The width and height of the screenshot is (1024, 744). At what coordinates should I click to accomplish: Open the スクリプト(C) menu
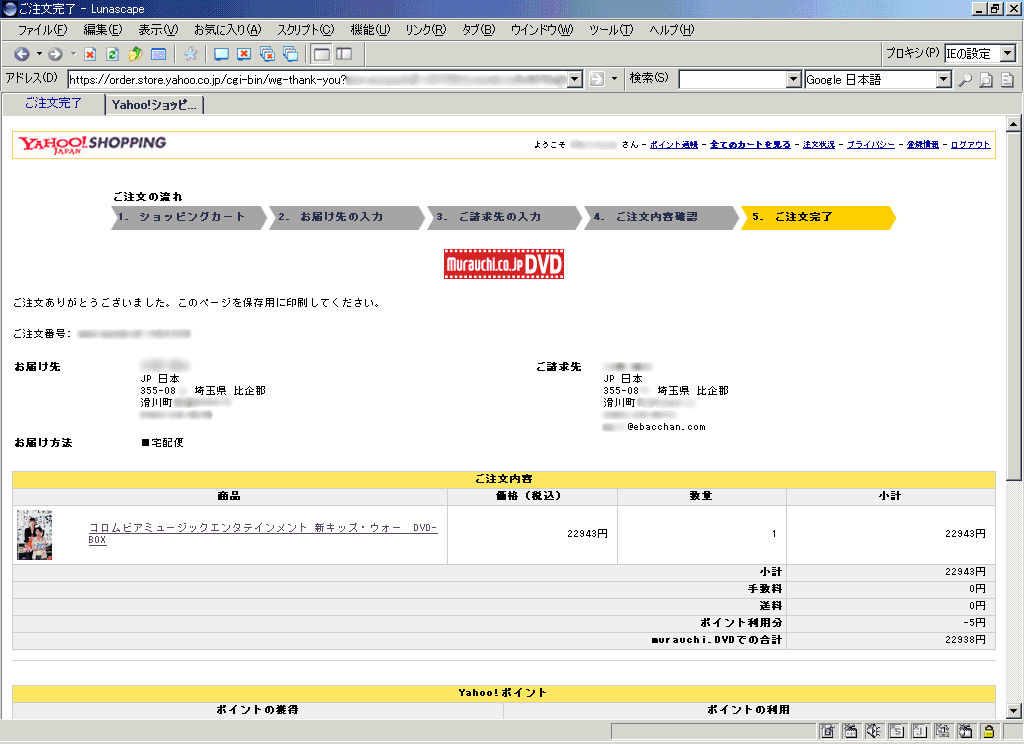306,30
